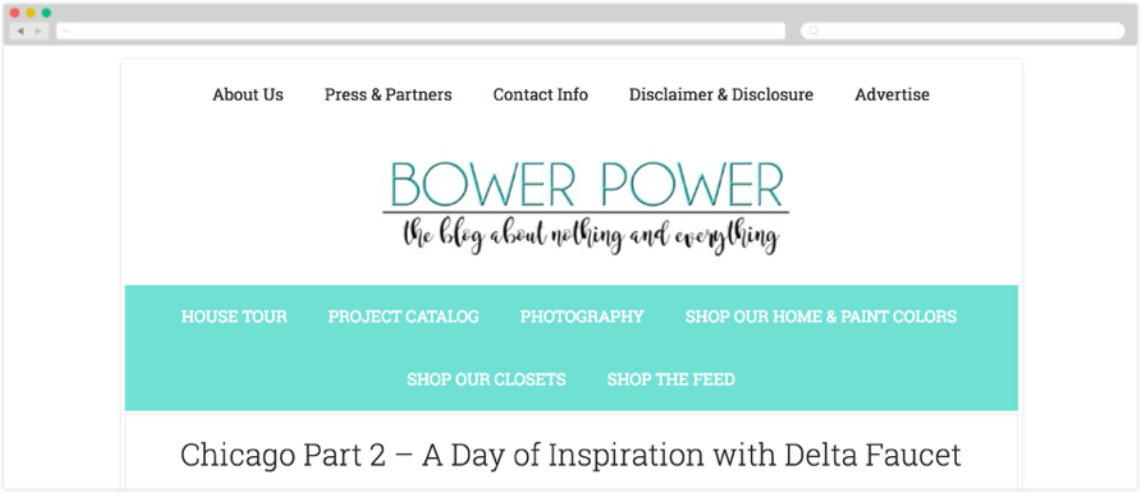
Task: Open the About Us page
Action: 248,95
